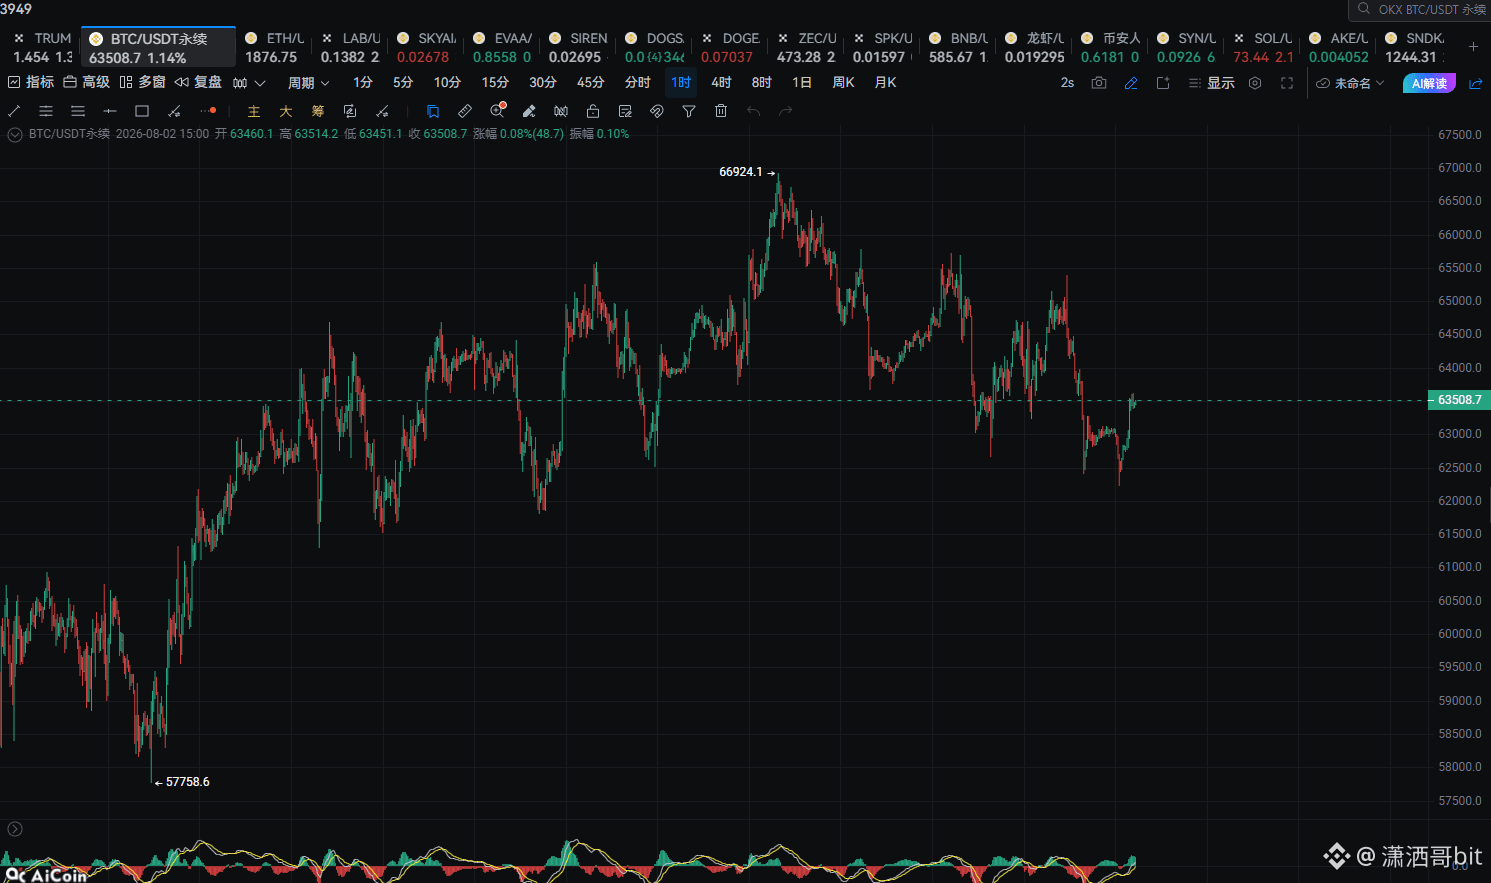Open the 高级 advanced menu
Viewport: 1491px width, 883px height.
86,83
